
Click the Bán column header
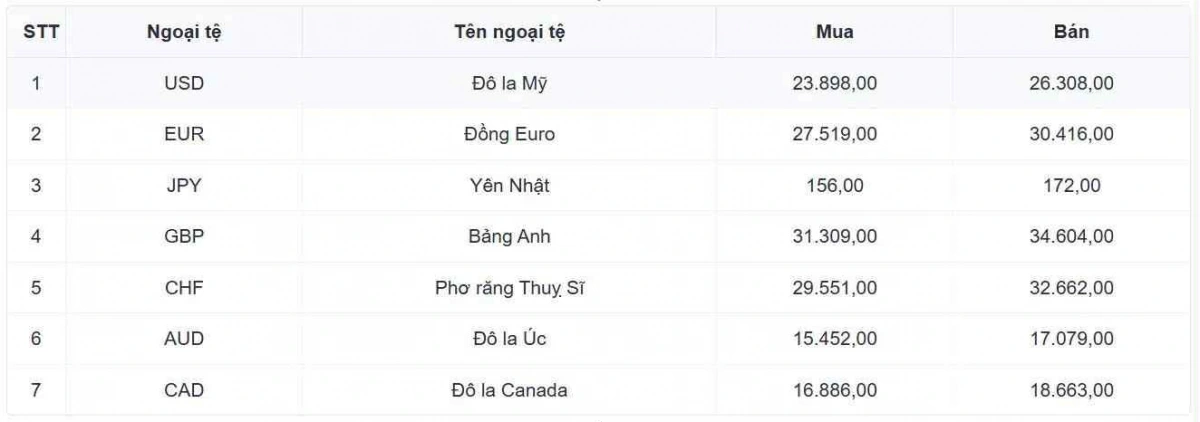pos(1071,32)
